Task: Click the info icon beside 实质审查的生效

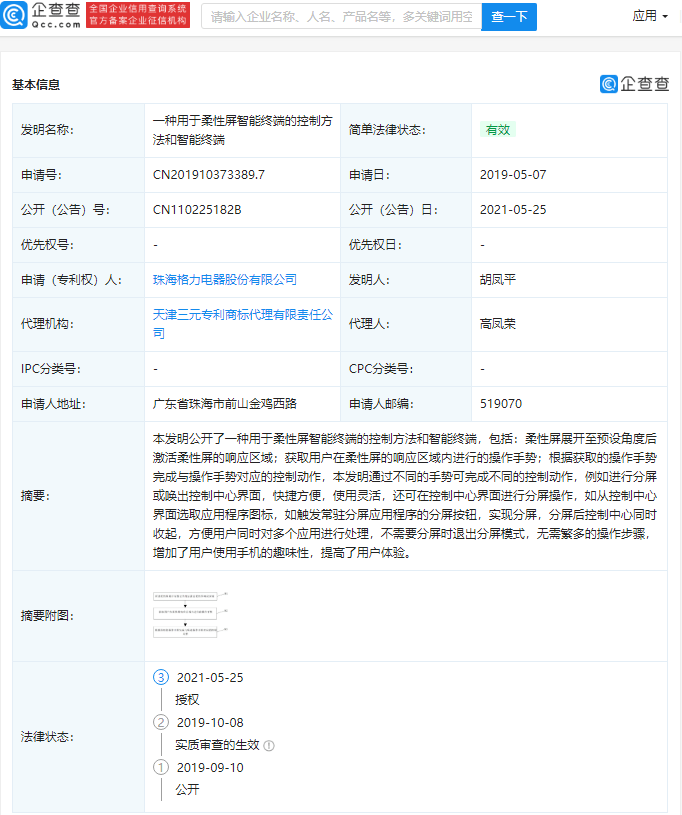Action: pyautogui.click(x=269, y=746)
